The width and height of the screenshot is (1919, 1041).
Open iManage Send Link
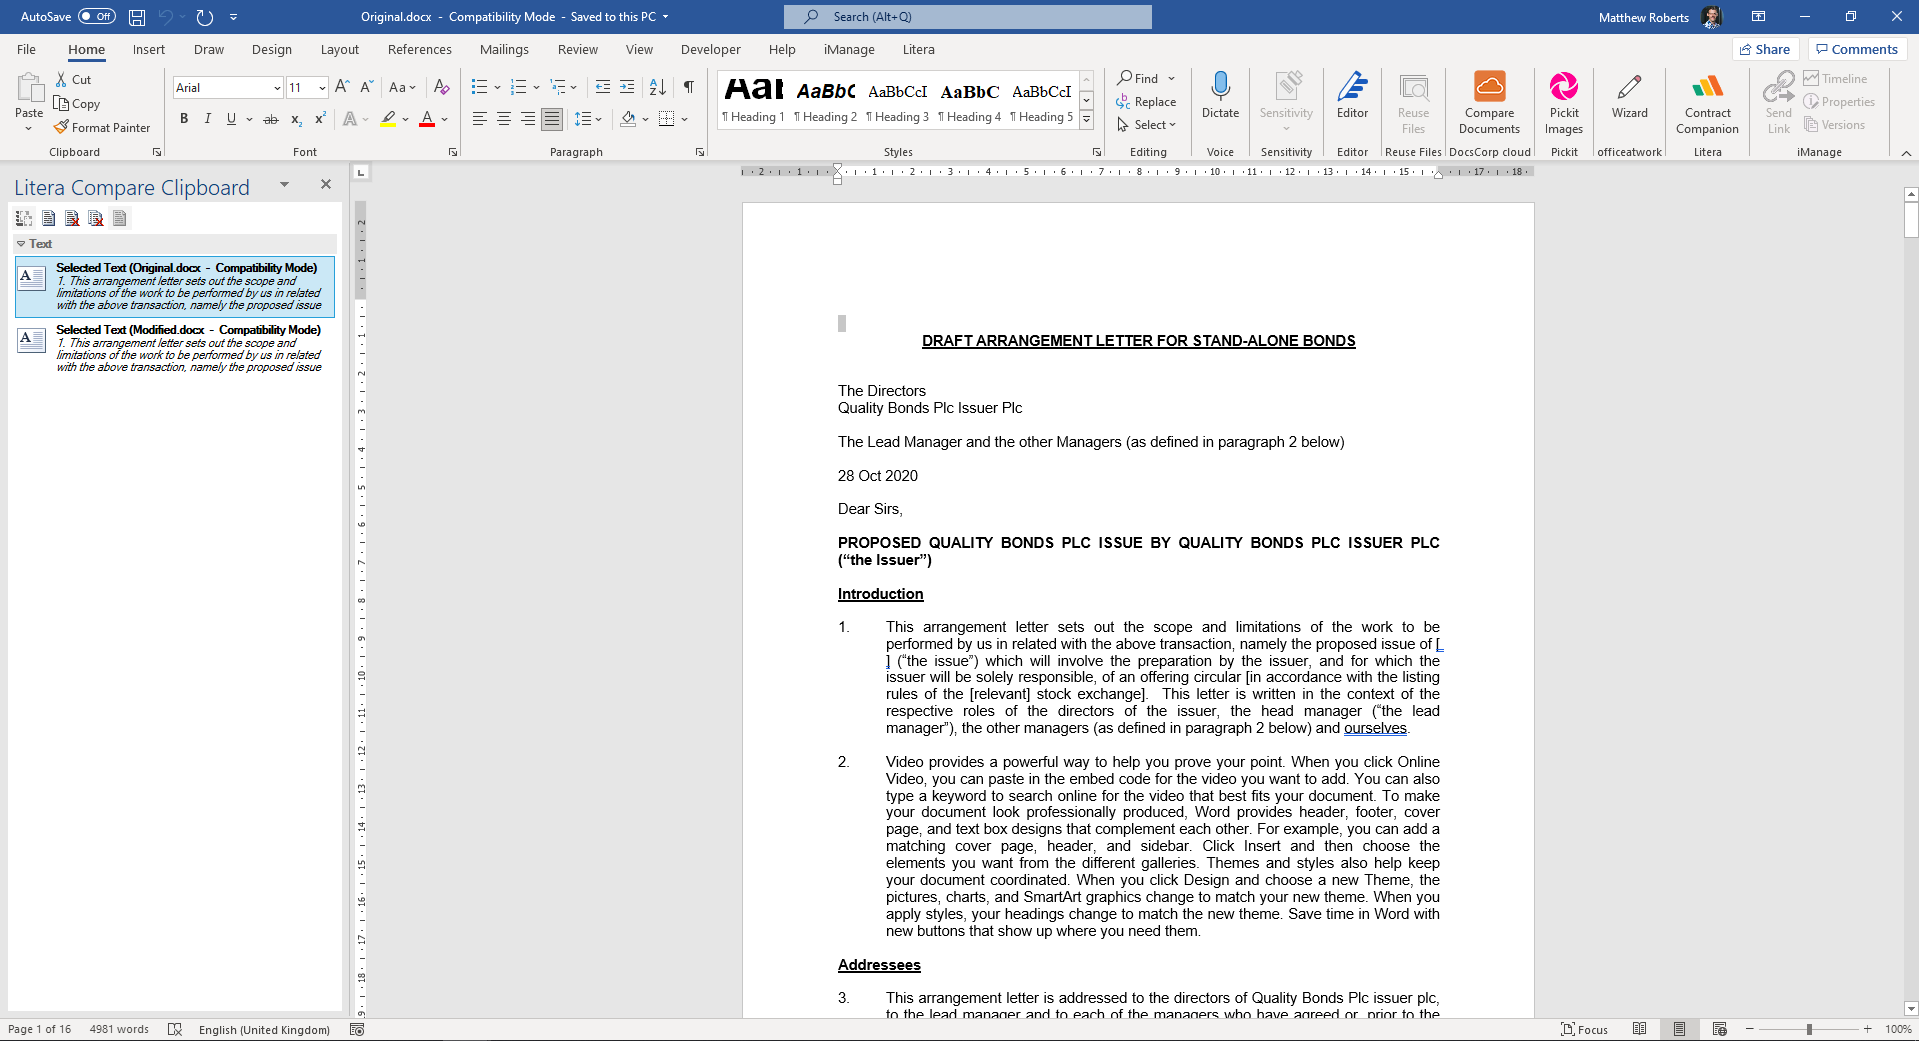[x=1778, y=102]
